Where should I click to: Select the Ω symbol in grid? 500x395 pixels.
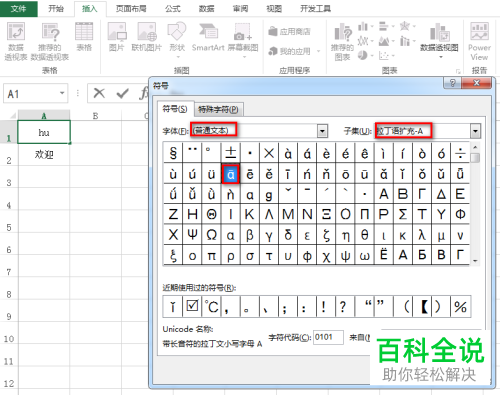[x=211, y=235]
